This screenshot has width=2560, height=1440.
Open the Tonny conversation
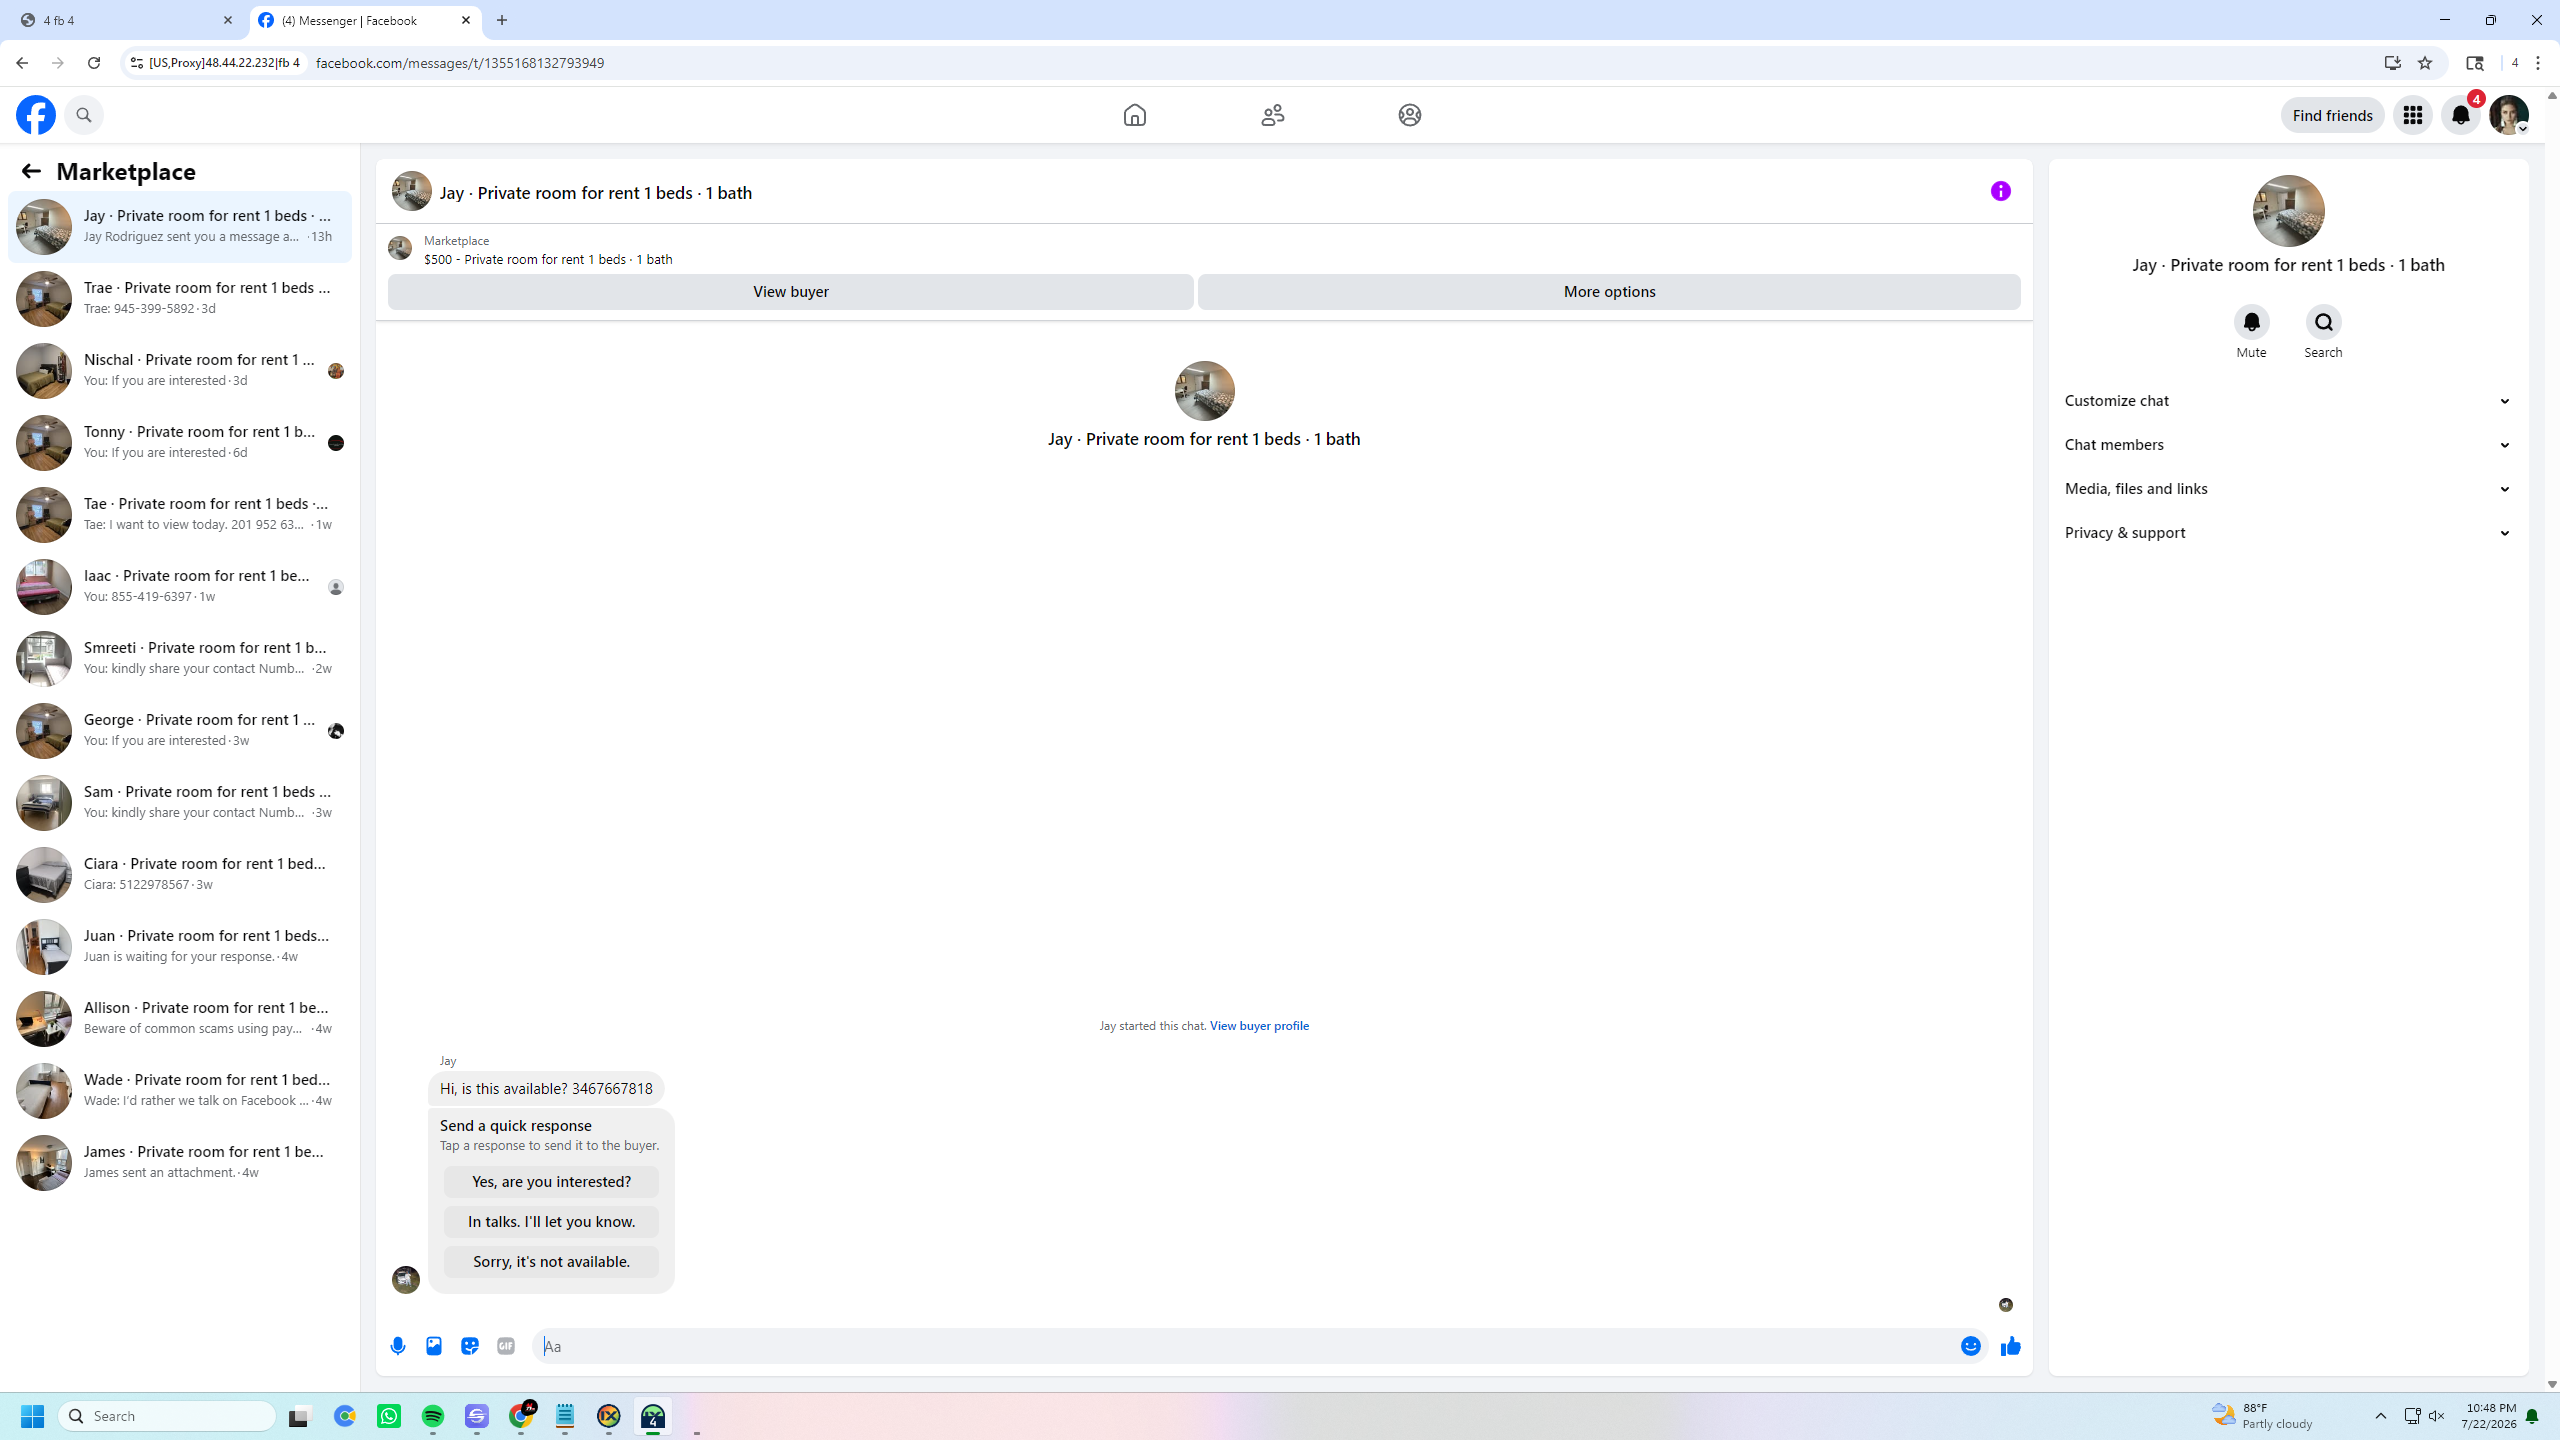(x=180, y=443)
